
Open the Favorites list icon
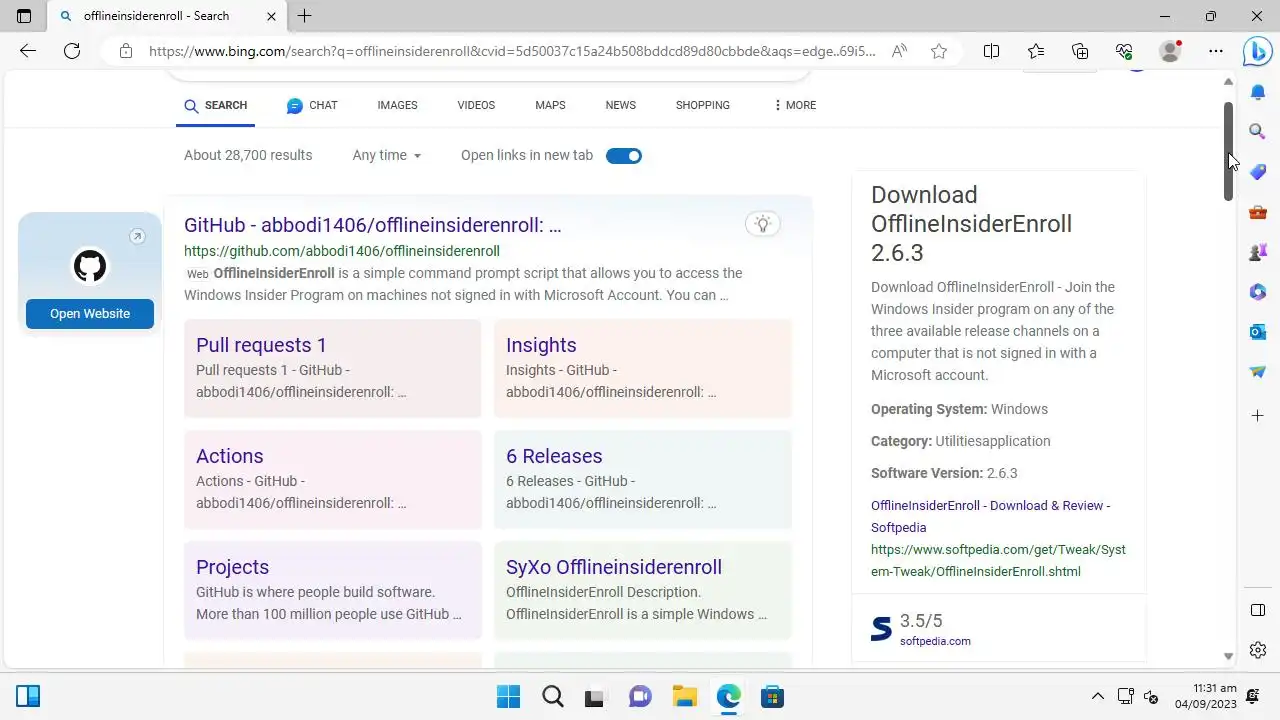point(1036,51)
